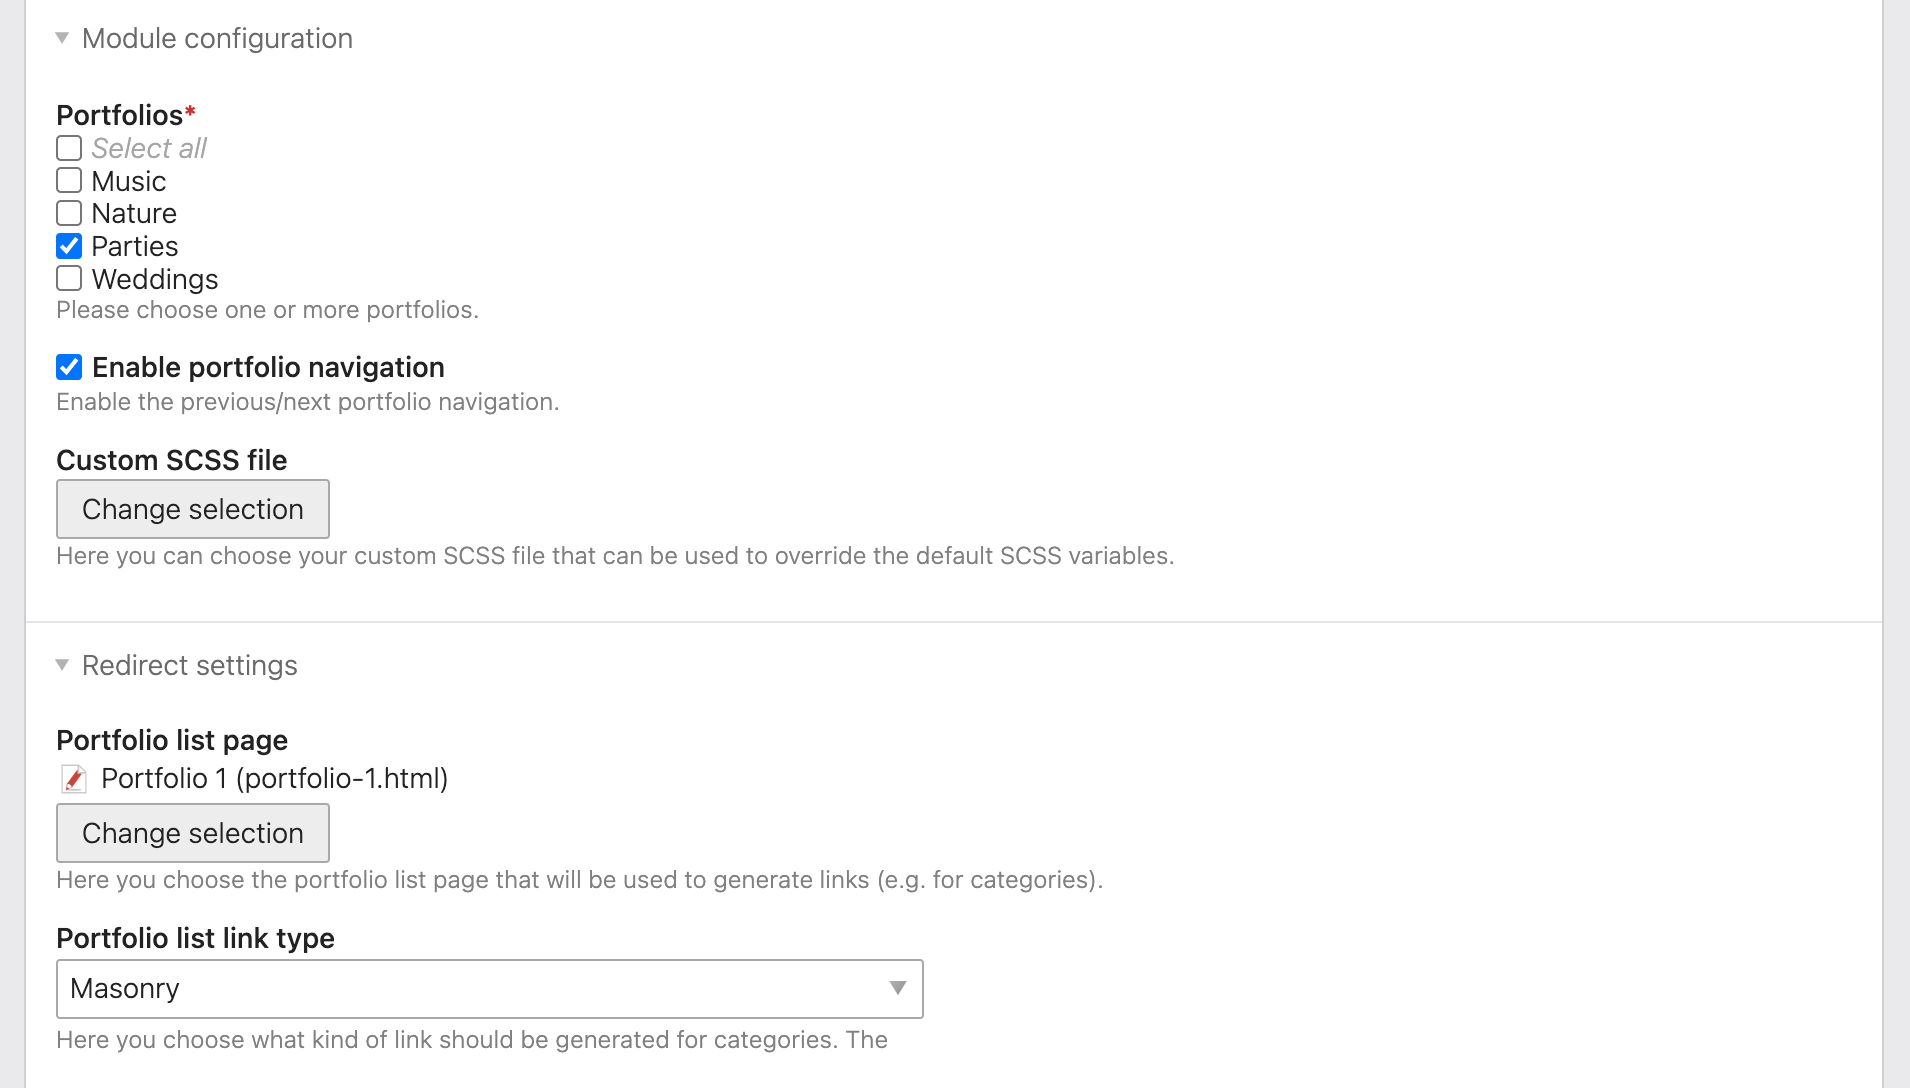Viewport: 1910px width, 1088px height.
Task: Disable portfolio navigation
Action: 68,367
